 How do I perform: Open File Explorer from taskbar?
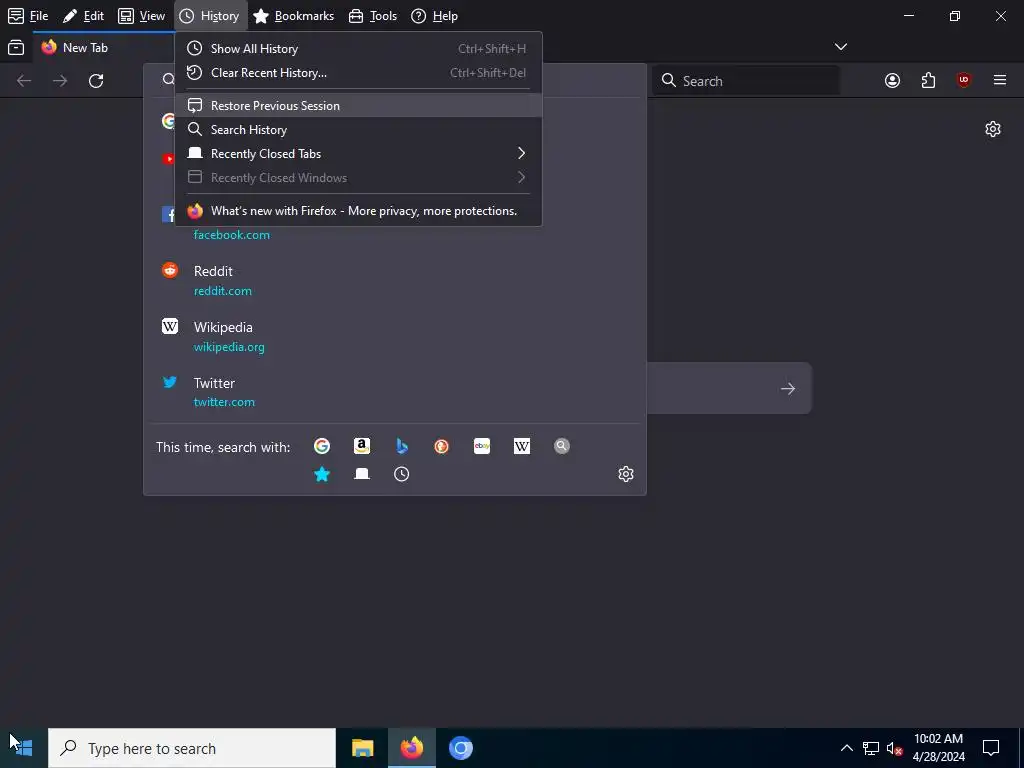click(362, 748)
